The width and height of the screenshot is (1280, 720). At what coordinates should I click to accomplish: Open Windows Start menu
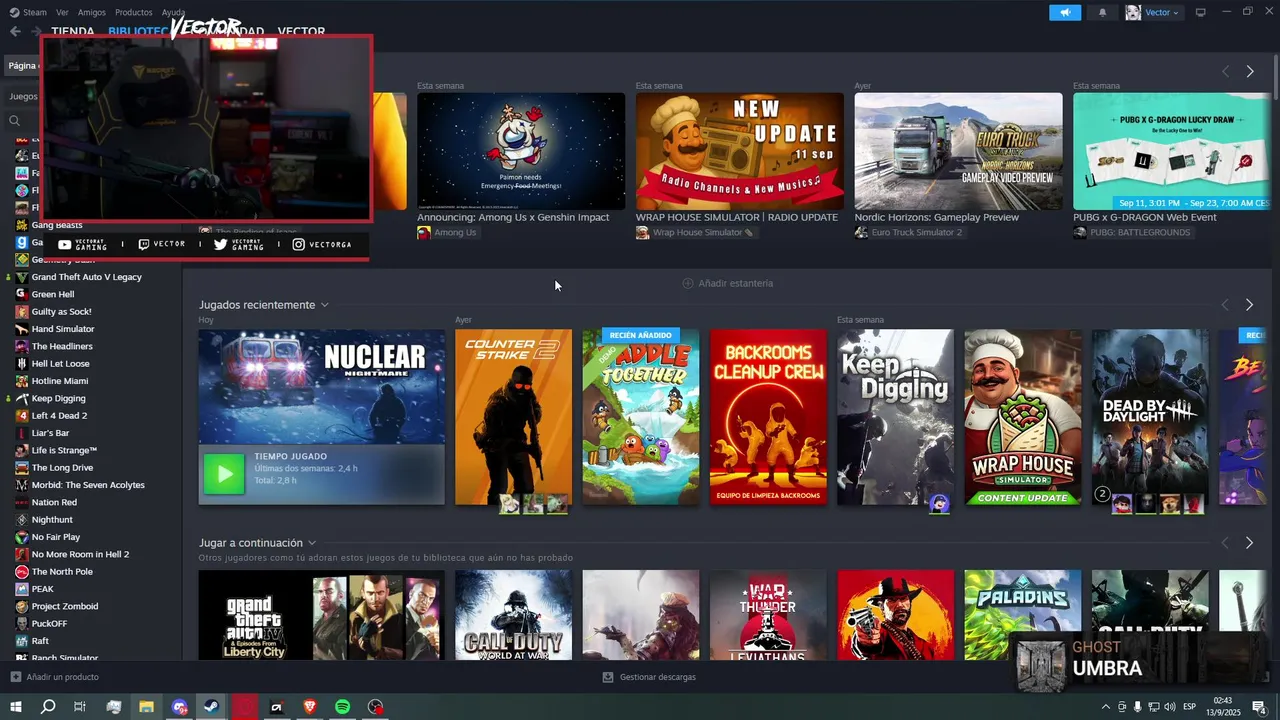click(x=15, y=707)
